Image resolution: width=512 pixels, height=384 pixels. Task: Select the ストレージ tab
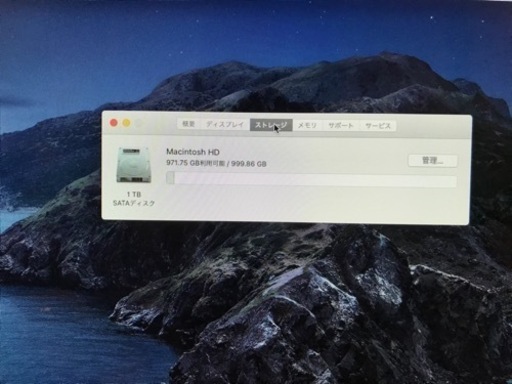pyautogui.click(x=271, y=125)
